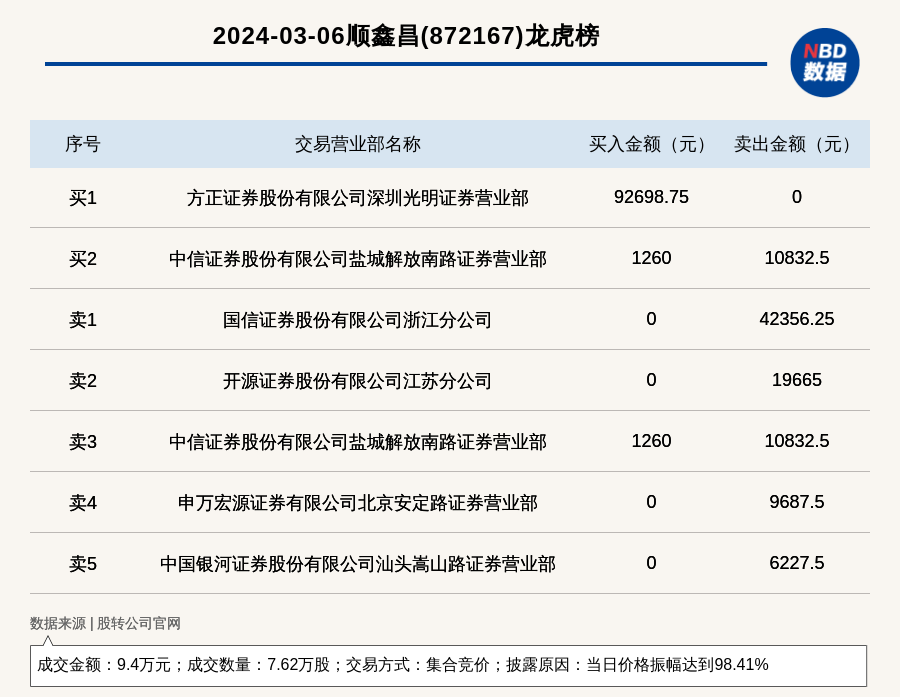The image size is (900, 697).
Task: Select sell amount 42356.25
Action: pyautogui.click(x=797, y=319)
